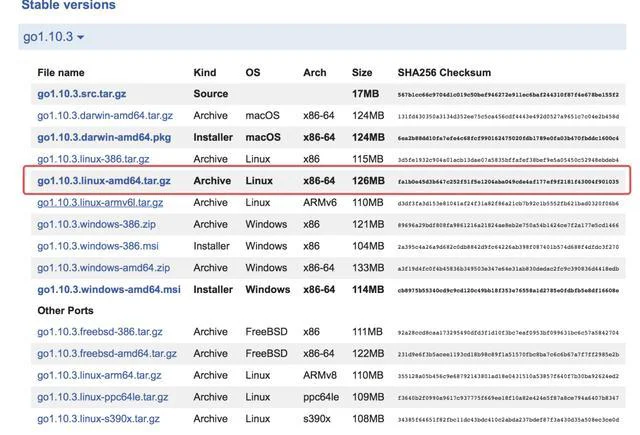The height and width of the screenshot is (435, 640).
Task: Click 122MB size in freebsd-amd64 row
Action: [368, 353]
